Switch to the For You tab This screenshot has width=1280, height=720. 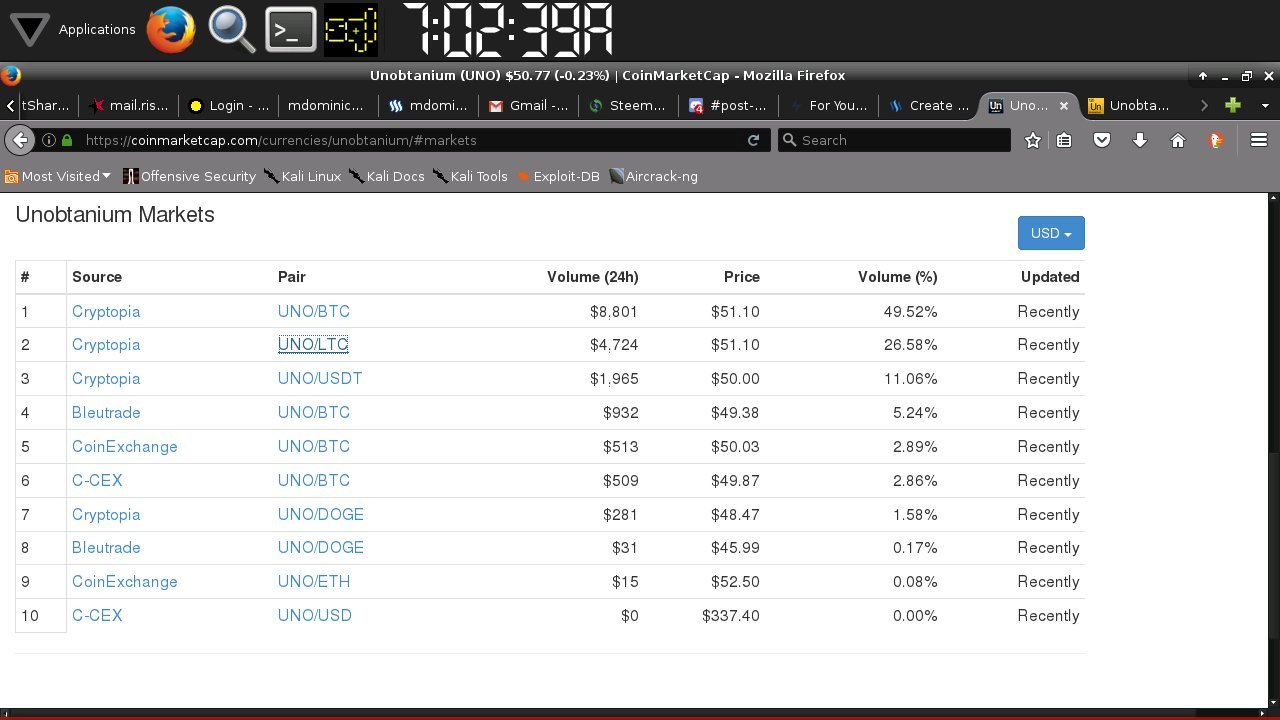tap(828, 105)
